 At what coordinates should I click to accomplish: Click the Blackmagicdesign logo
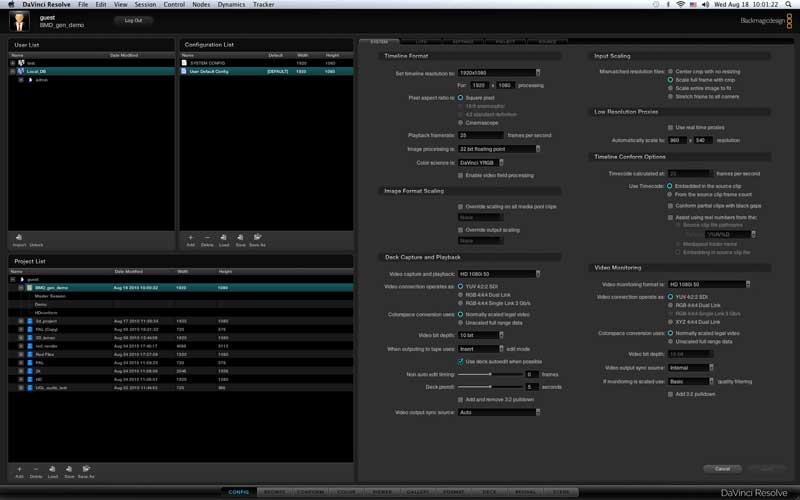766,21
